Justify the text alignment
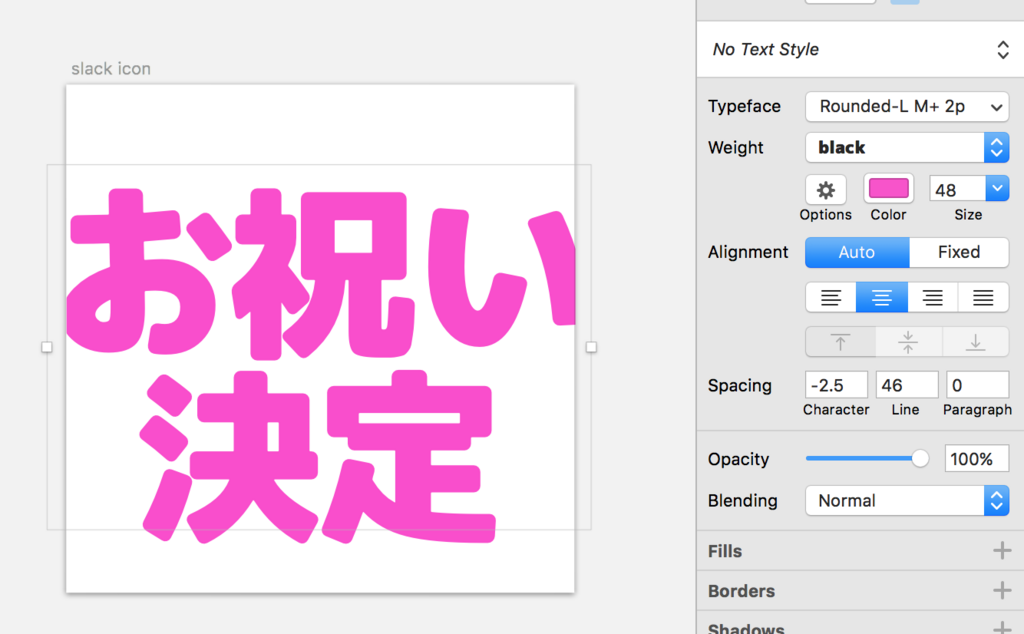The width and height of the screenshot is (1024, 634). (983, 298)
